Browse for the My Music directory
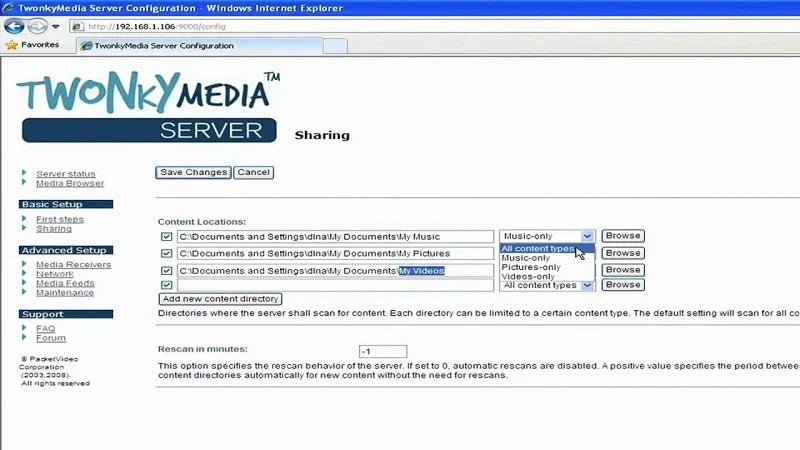Screen dimensions: 800x450 (623, 236)
